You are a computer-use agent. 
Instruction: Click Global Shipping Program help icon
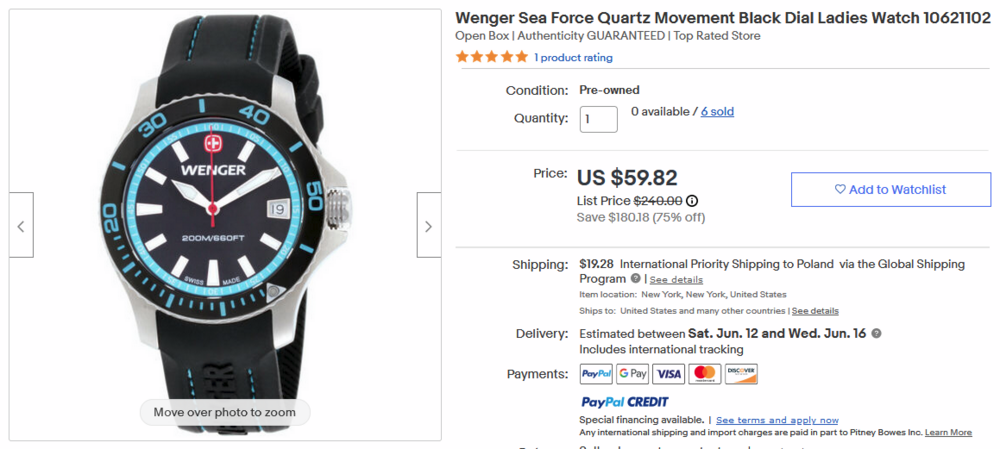636,279
